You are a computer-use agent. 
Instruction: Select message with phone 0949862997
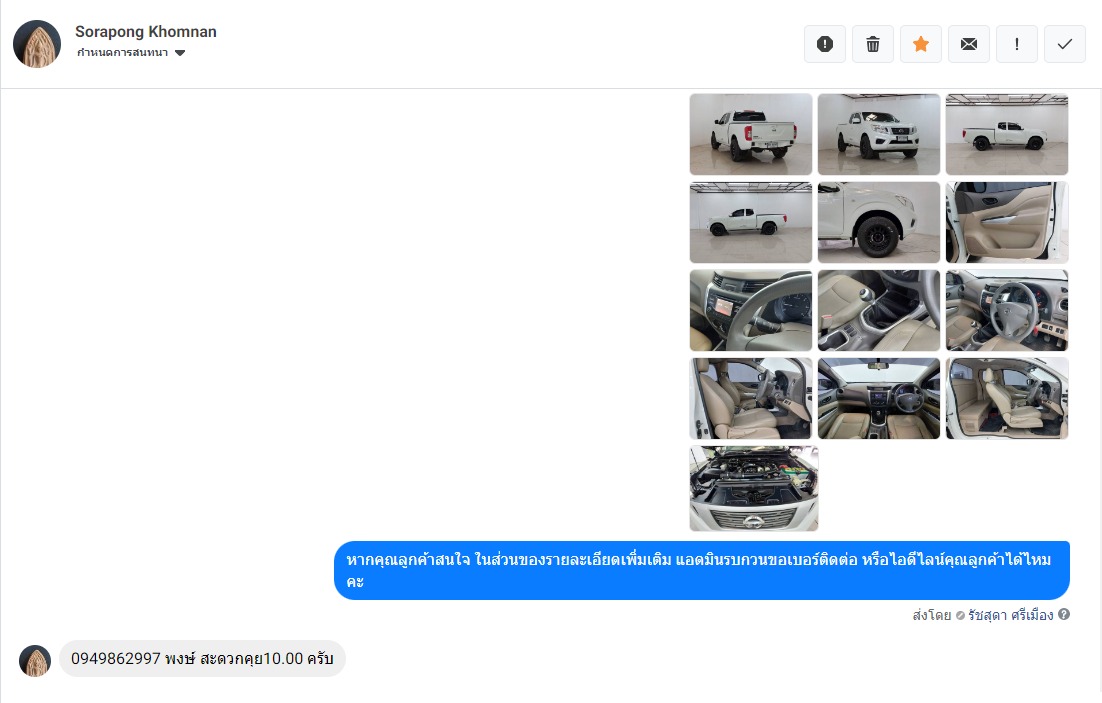pos(202,659)
